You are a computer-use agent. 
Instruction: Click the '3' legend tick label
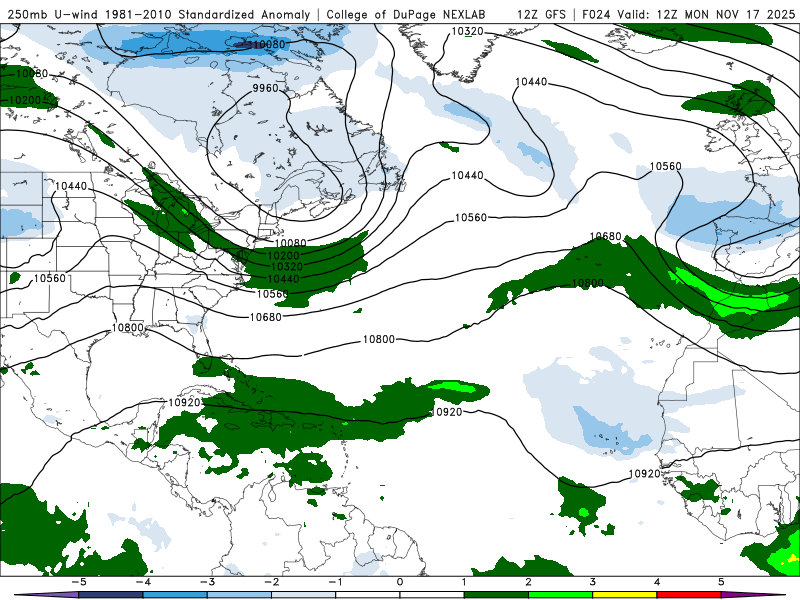point(593,582)
